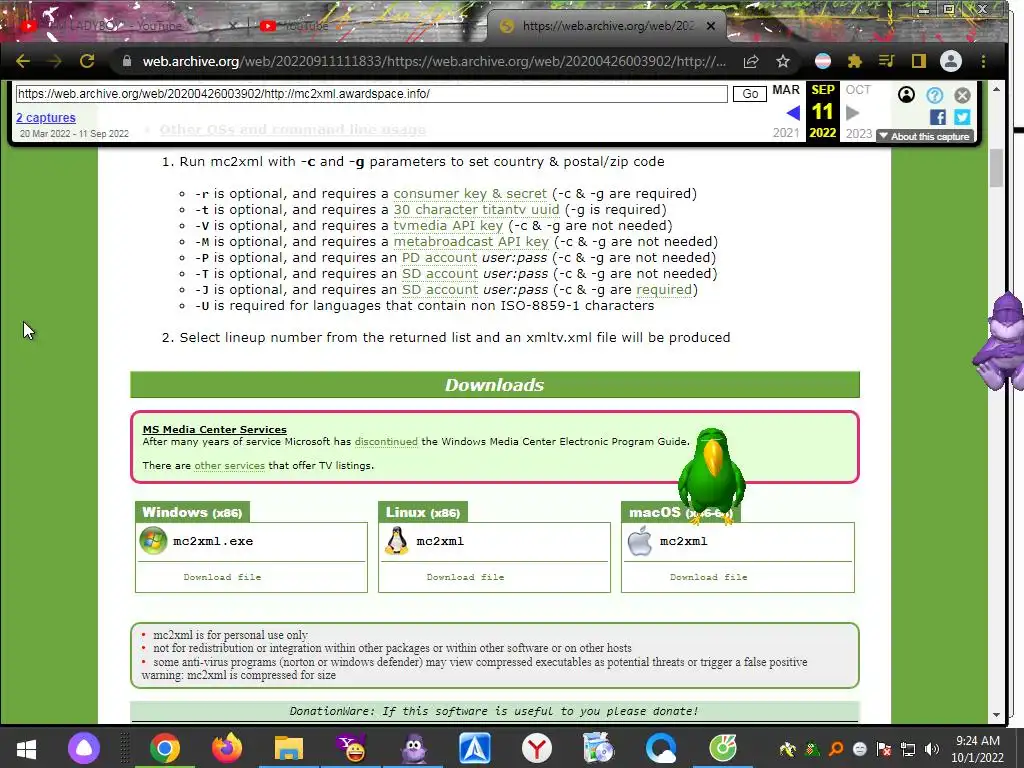This screenshot has height=768, width=1024.
Task: Open the tvmedia API key link
Action: tap(448, 225)
